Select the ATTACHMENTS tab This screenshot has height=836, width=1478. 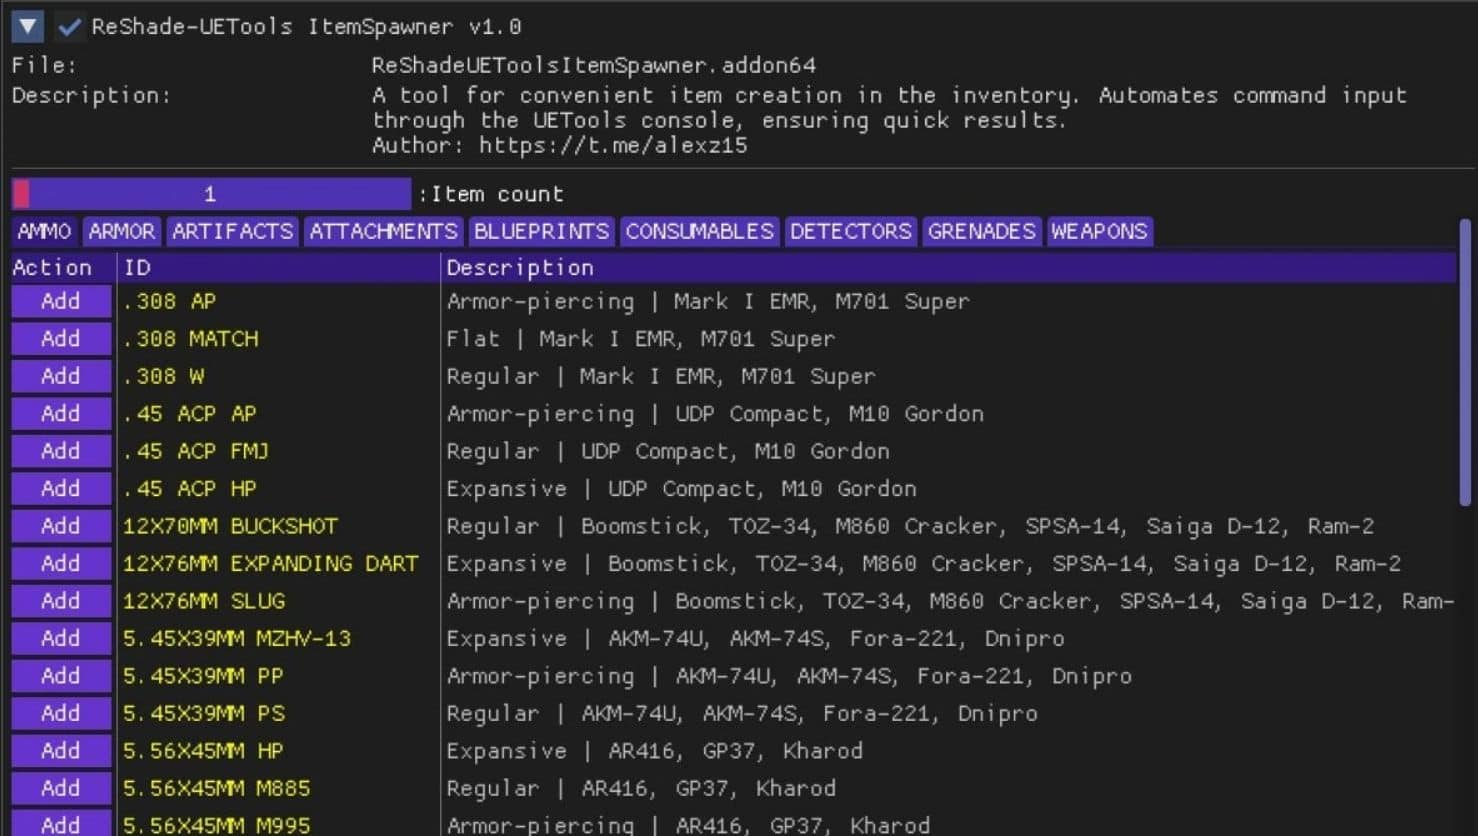383,232
